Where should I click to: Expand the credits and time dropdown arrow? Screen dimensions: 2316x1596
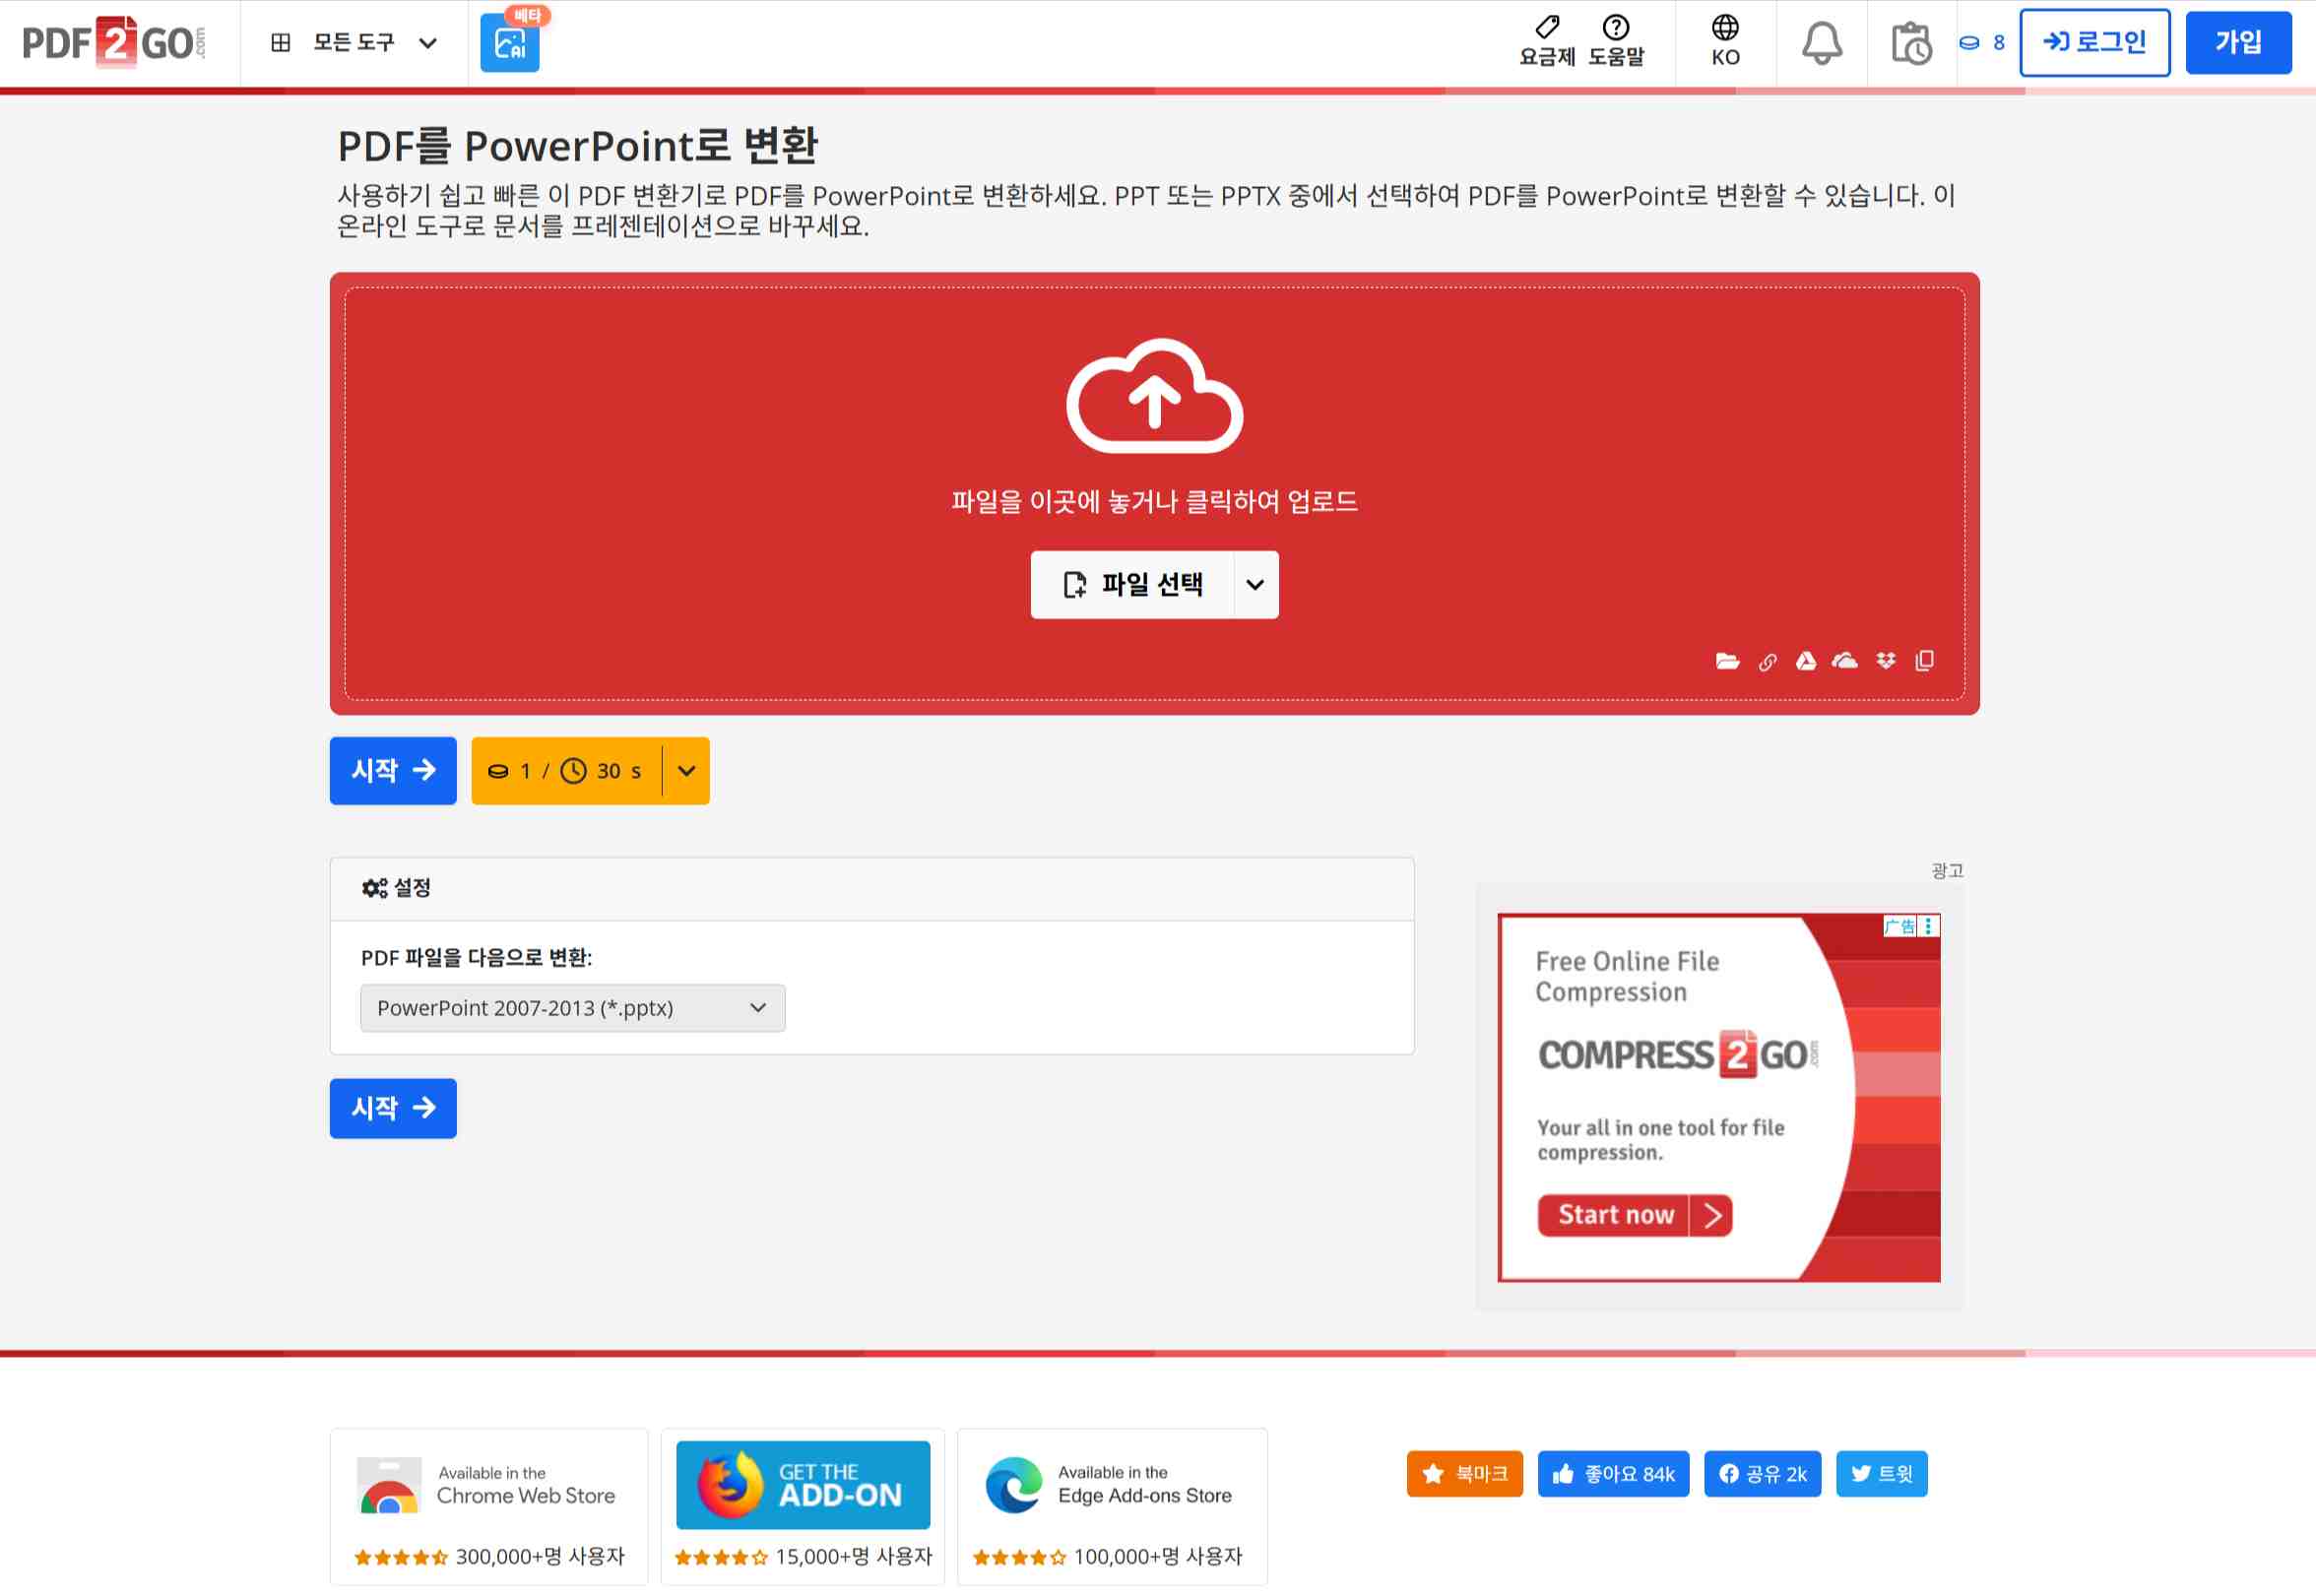tap(687, 771)
